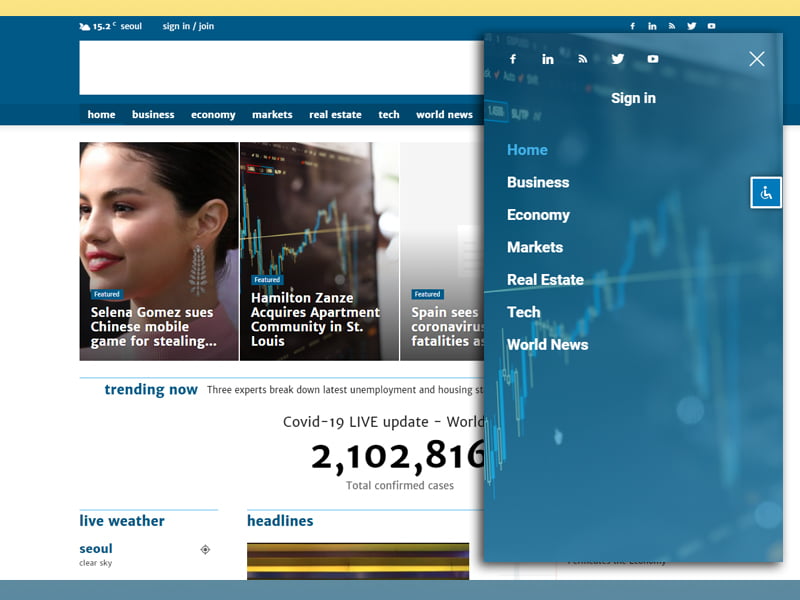Click the LinkedIn icon in the slide-out menu
The height and width of the screenshot is (600, 800).
(548, 59)
